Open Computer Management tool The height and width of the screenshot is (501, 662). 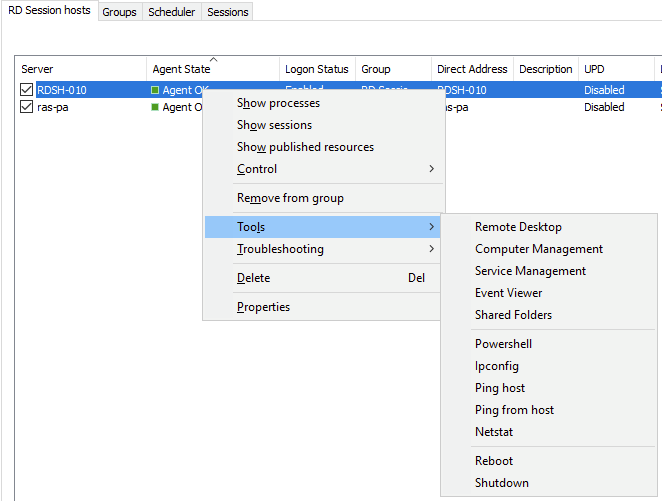[x=549, y=249]
